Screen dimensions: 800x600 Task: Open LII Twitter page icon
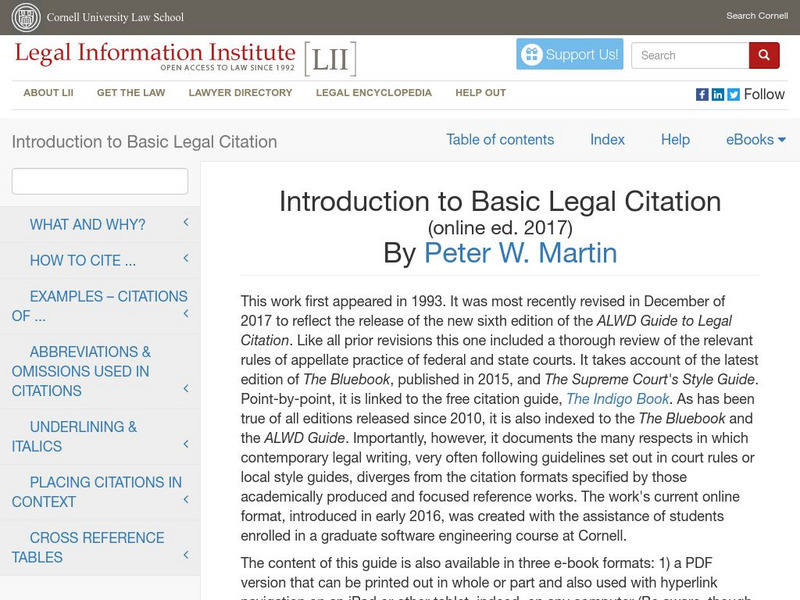734,94
